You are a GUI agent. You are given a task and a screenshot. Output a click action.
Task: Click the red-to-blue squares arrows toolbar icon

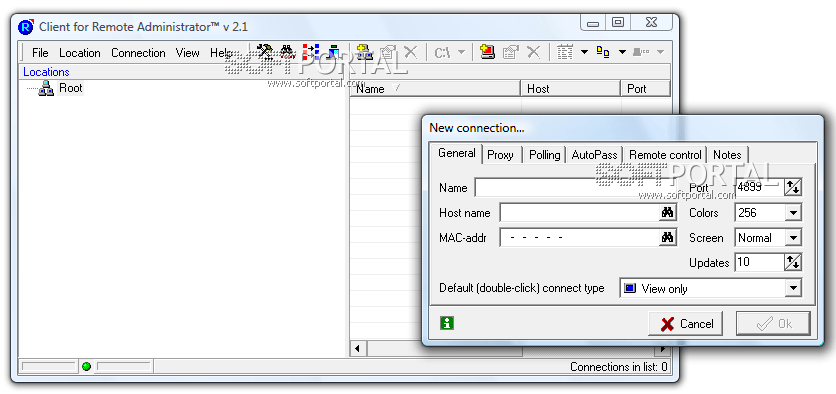(x=311, y=52)
